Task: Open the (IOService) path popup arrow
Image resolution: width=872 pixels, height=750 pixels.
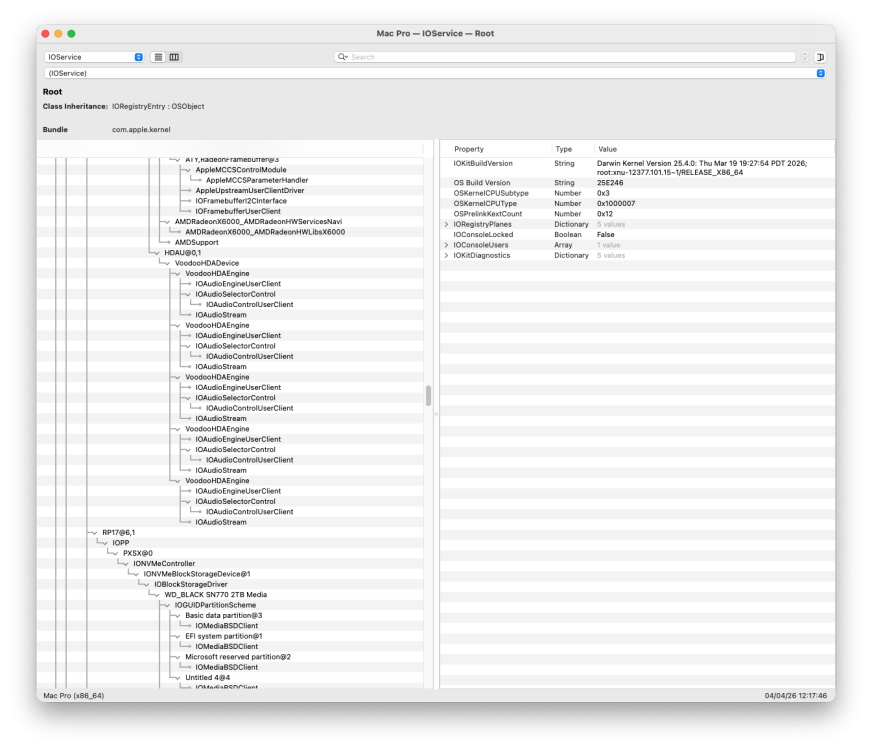Action: point(820,73)
